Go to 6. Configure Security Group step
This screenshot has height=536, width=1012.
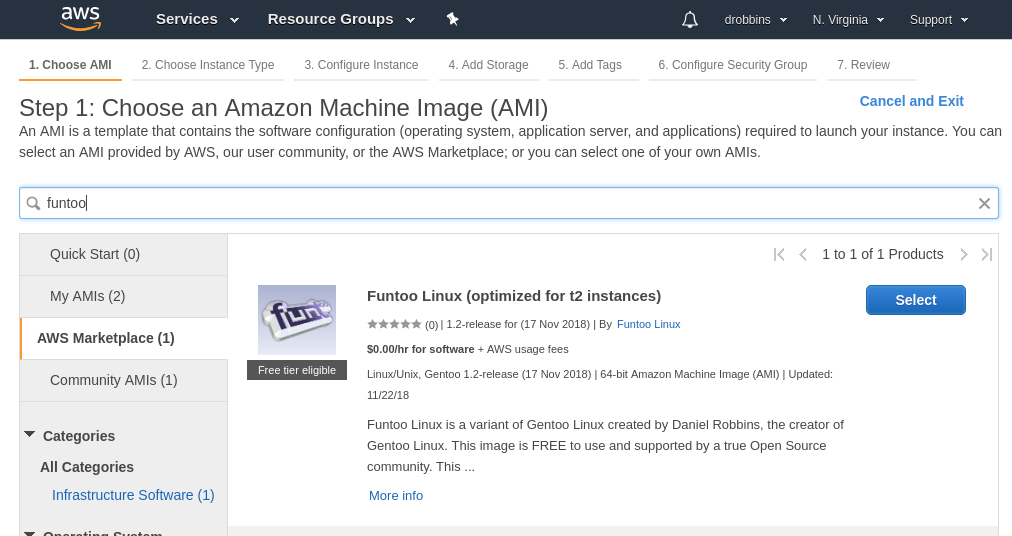(733, 65)
